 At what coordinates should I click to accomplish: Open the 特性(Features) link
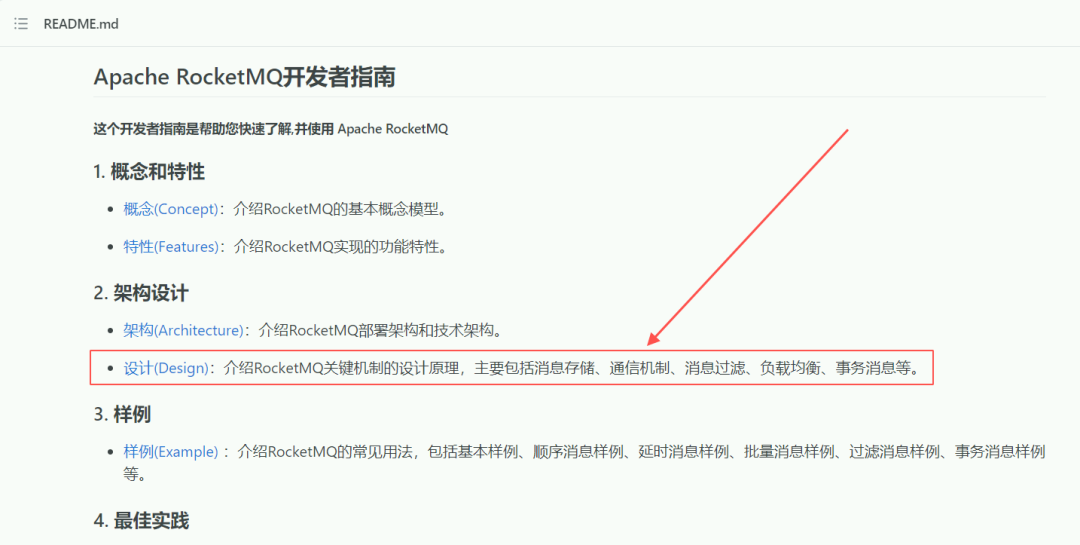click(171, 247)
